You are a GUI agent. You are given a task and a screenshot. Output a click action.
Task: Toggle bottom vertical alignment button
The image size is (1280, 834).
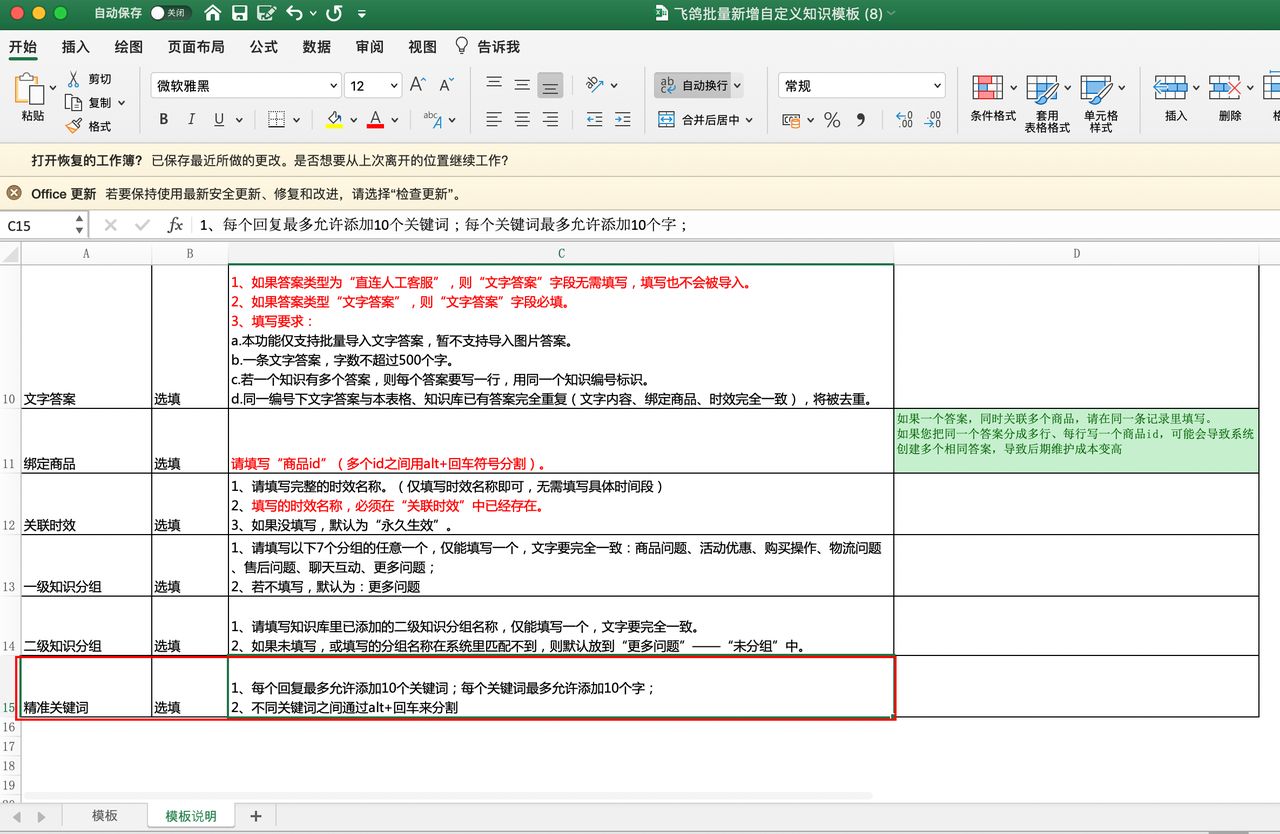(549, 86)
